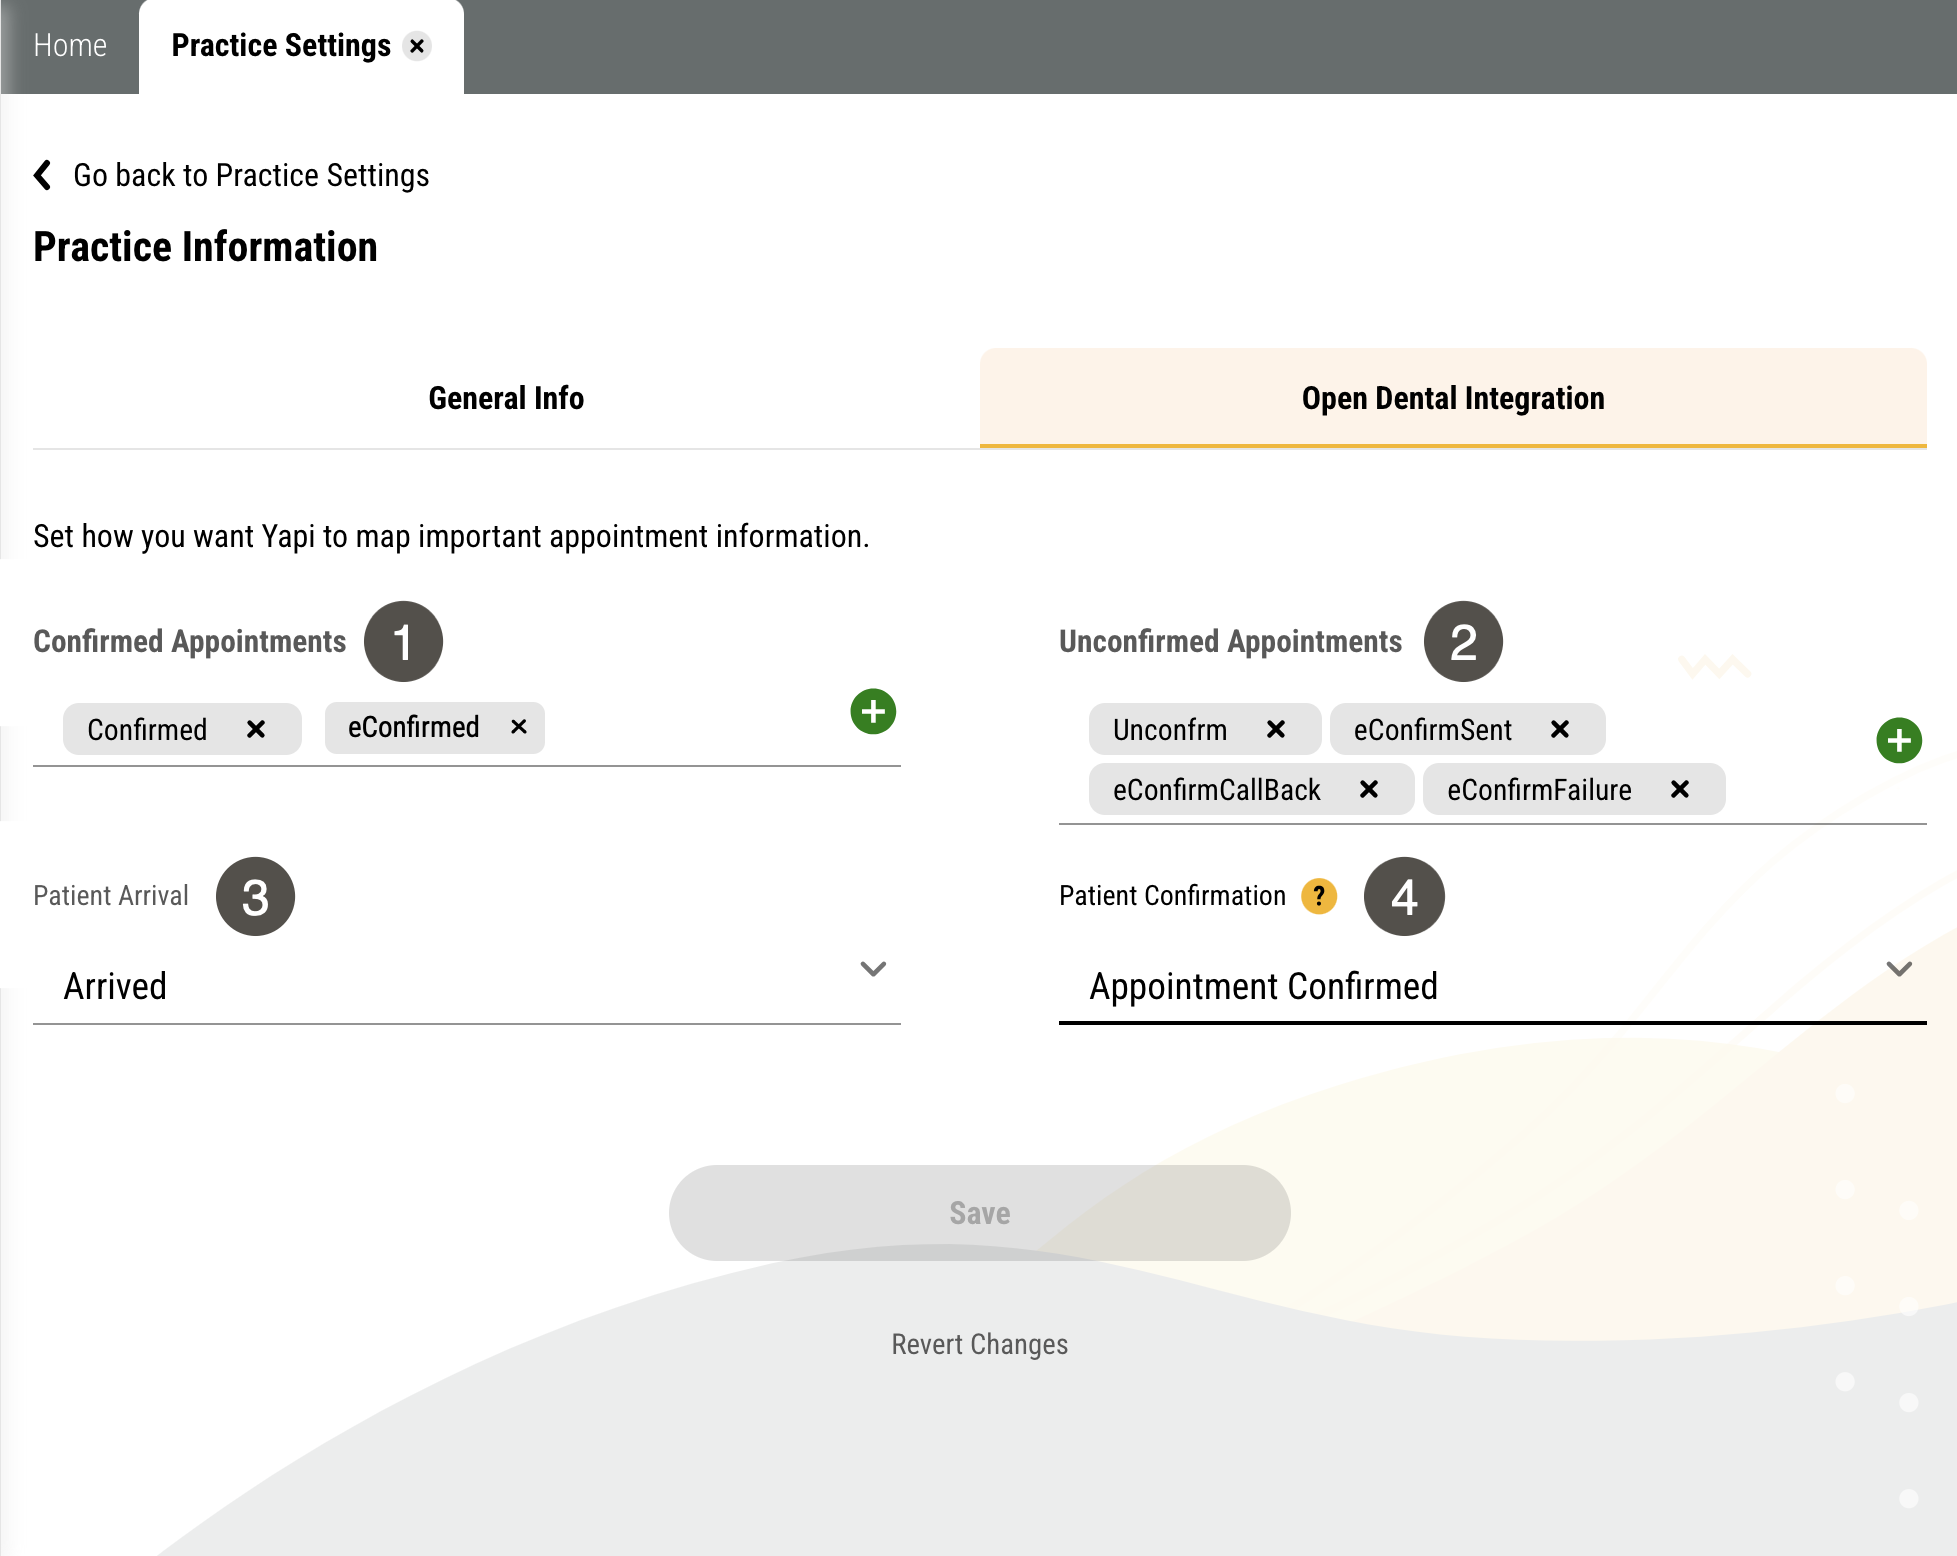This screenshot has height=1556, width=1957.
Task: Open the Open Dental Integration tab
Action: (x=1453, y=398)
